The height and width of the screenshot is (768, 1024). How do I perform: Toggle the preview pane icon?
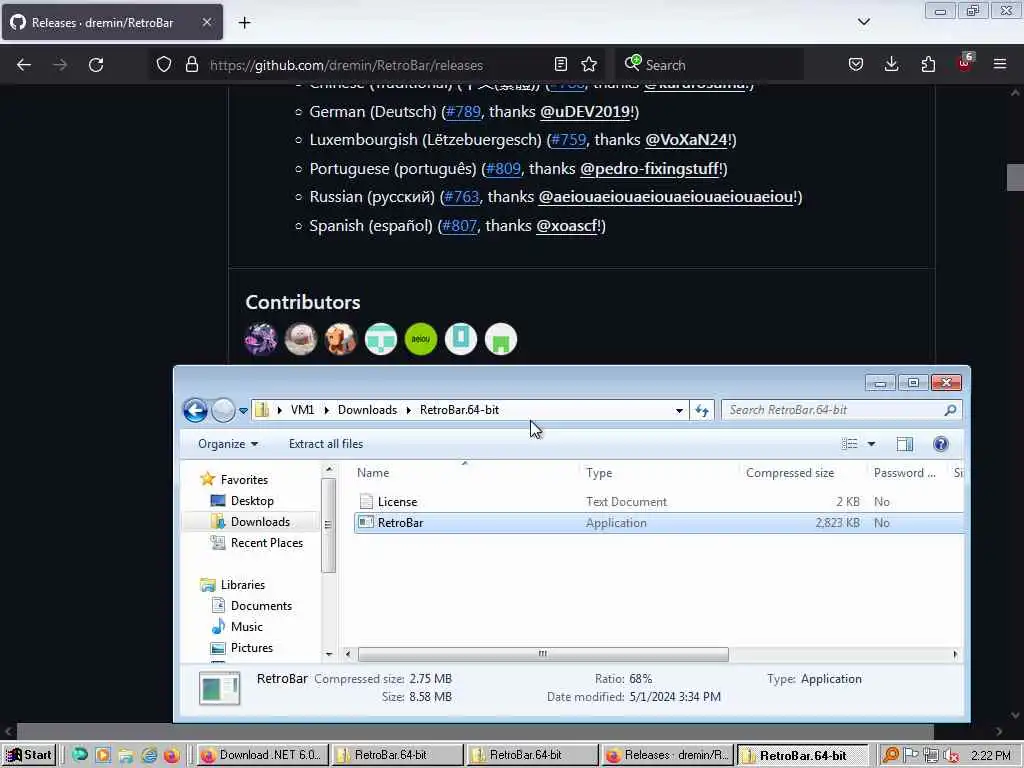point(904,444)
